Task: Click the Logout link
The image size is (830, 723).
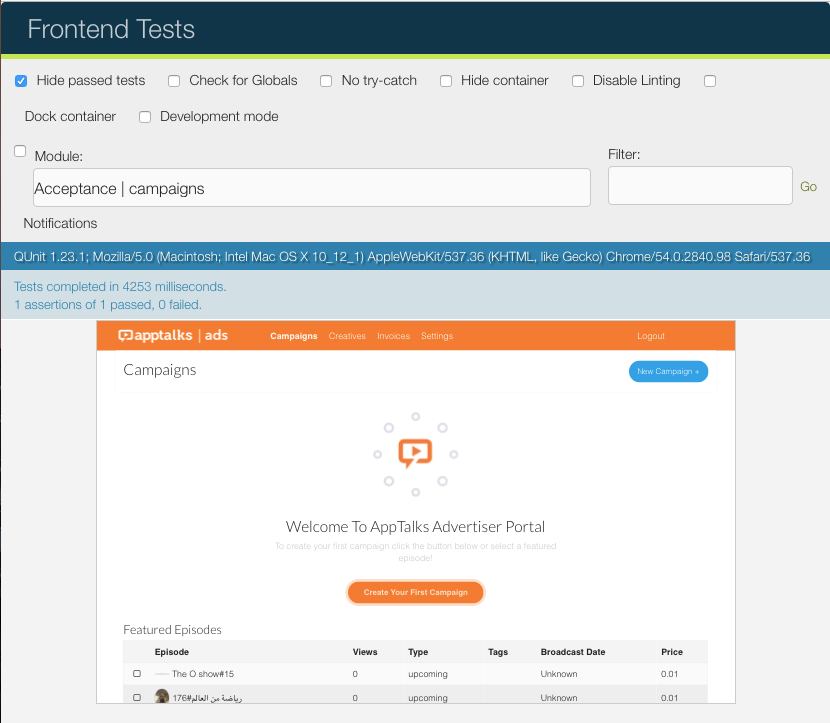Action: (x=650, y=336)
